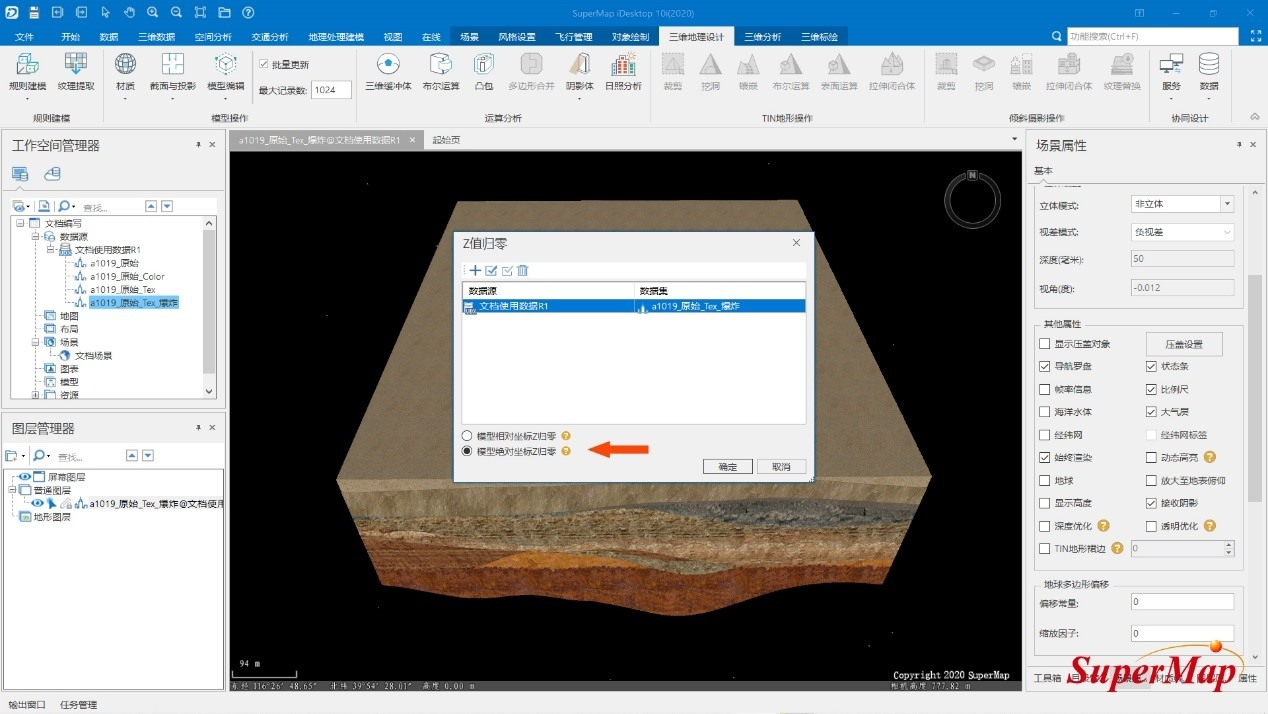The width and height of the screenshot is (1268, 714).
Task: Select the 布尔运算 boolean operation tool
Action: click(440, 71)
